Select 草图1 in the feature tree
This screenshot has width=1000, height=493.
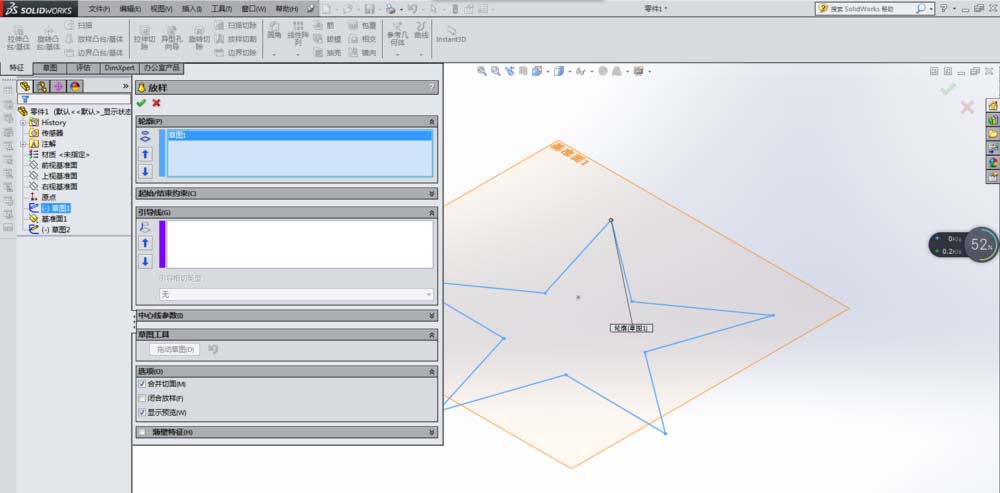(x=56, y=208)
